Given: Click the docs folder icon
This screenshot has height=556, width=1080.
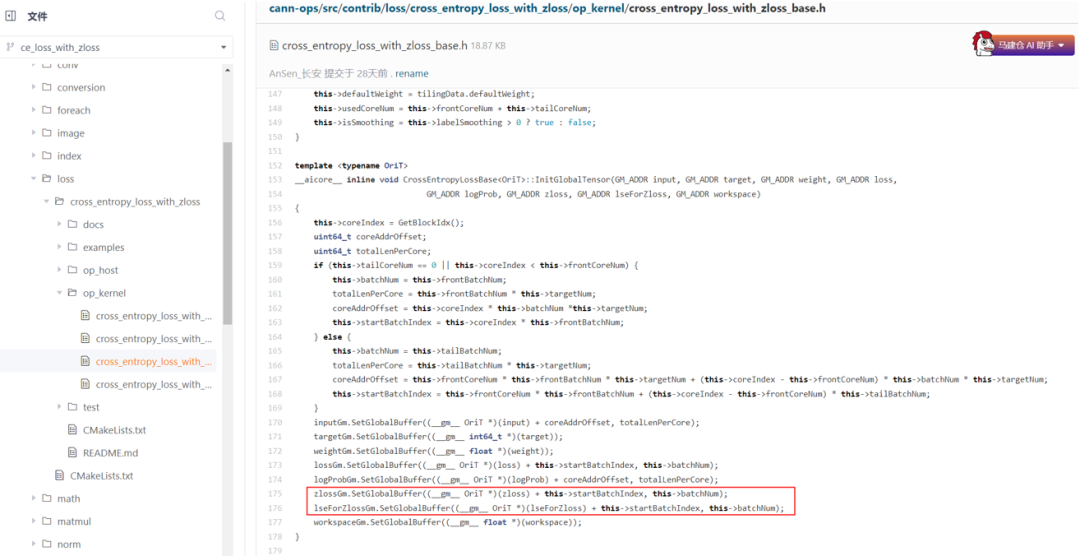Looking at the screenshot, I should pyautogui.click(x=72, y=225).
